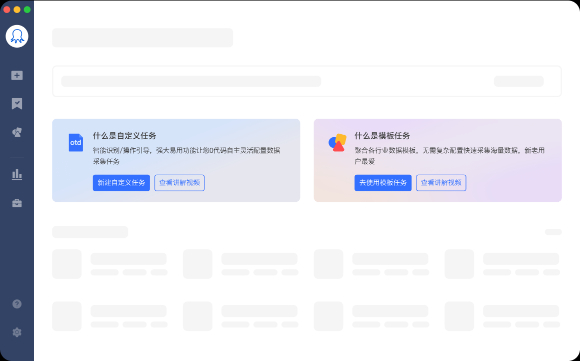
Task: Open the bookmark-check tasks icon in the sidebar
Action: [x=17, y=104]
